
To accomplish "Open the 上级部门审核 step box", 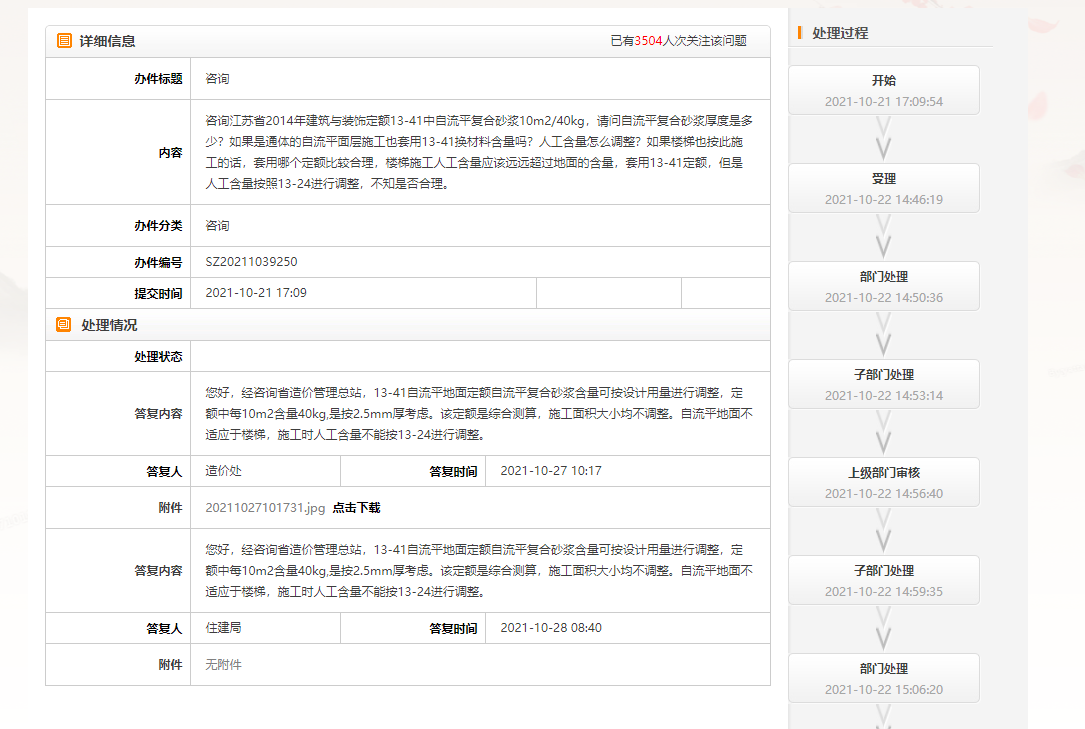I will pos(883,482).
